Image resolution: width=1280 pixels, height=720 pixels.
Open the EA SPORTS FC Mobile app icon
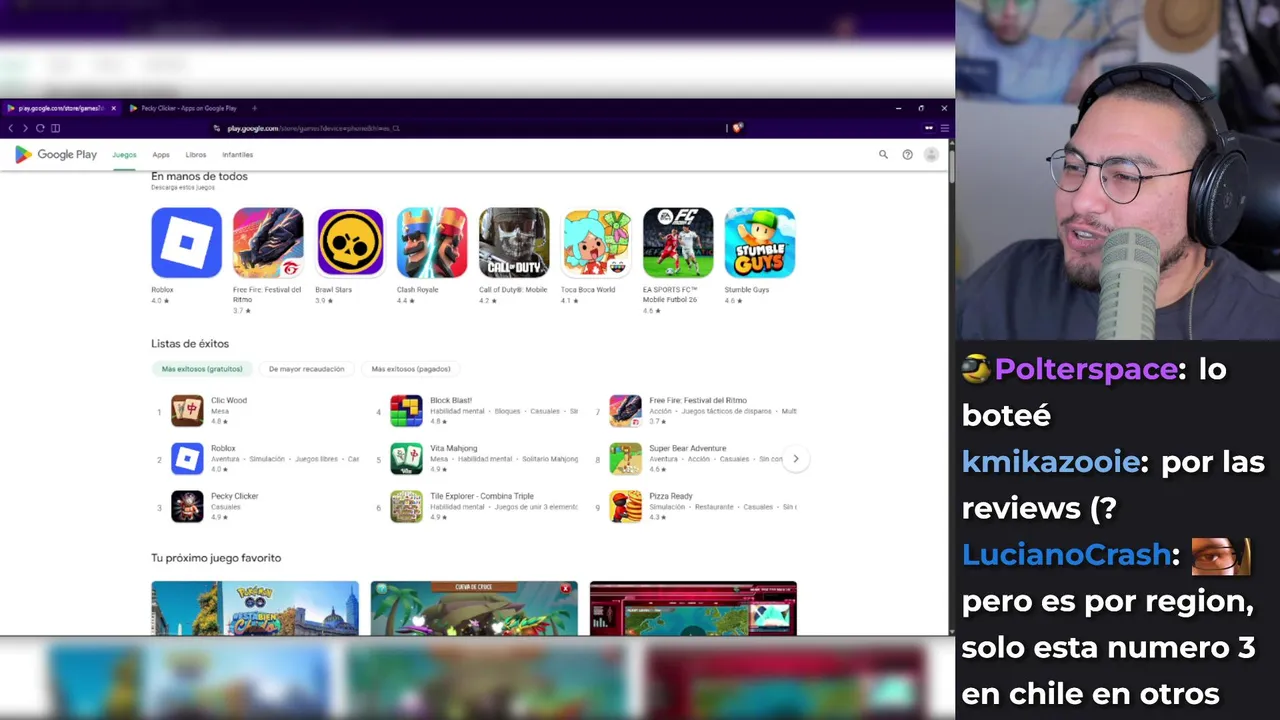point(678,242)
